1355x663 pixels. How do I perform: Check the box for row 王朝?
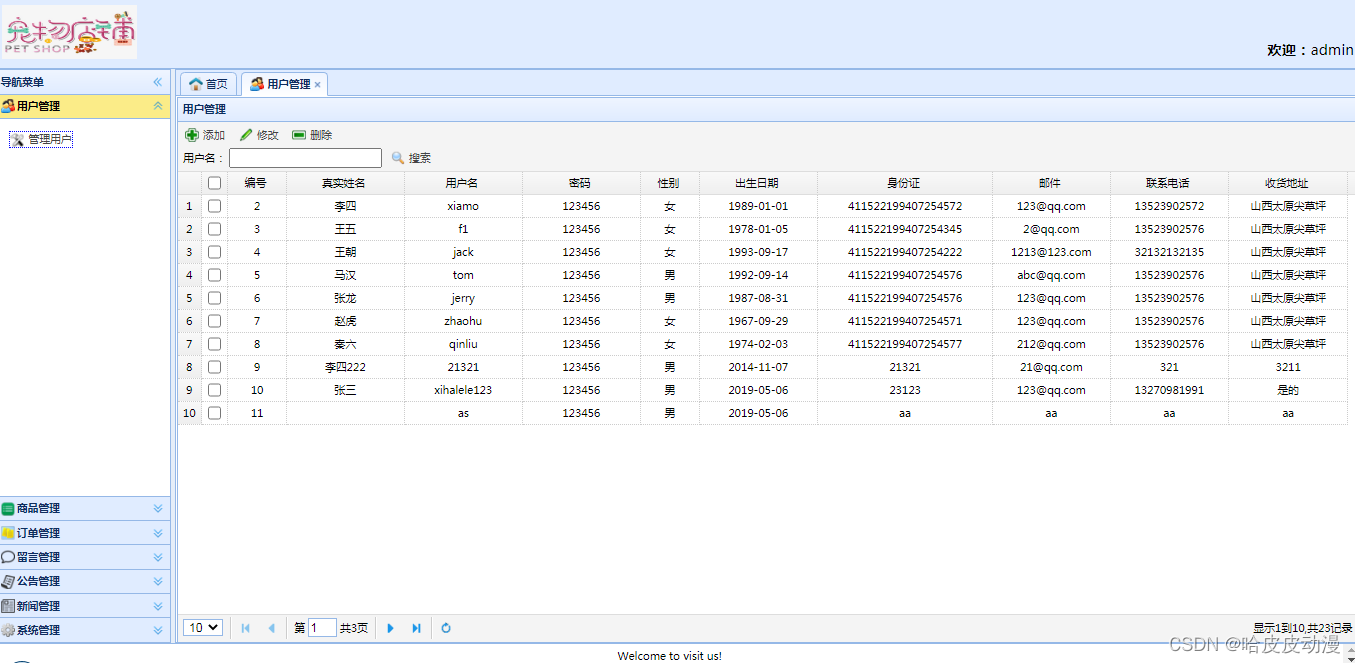coord(214,252)
